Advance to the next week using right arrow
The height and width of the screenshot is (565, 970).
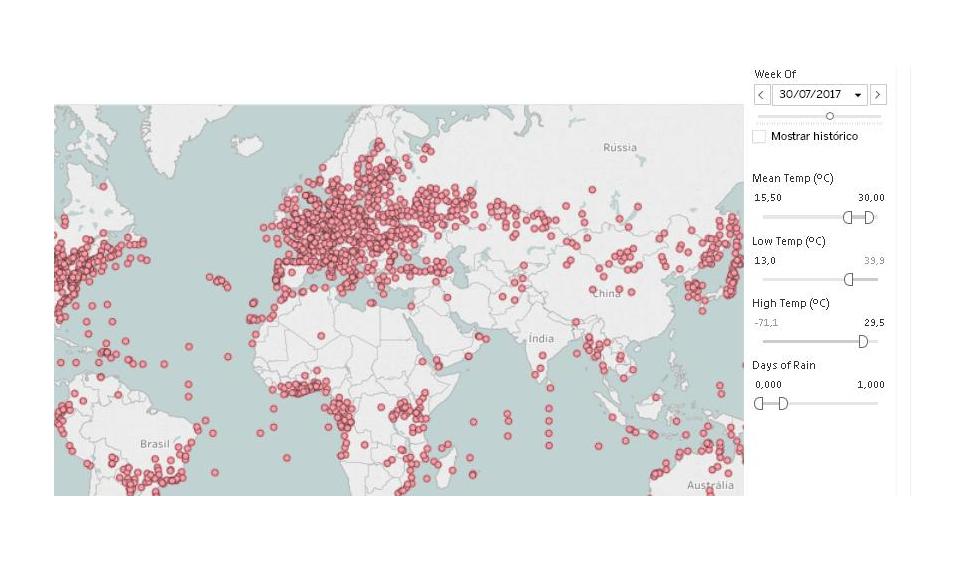point(878,95)
